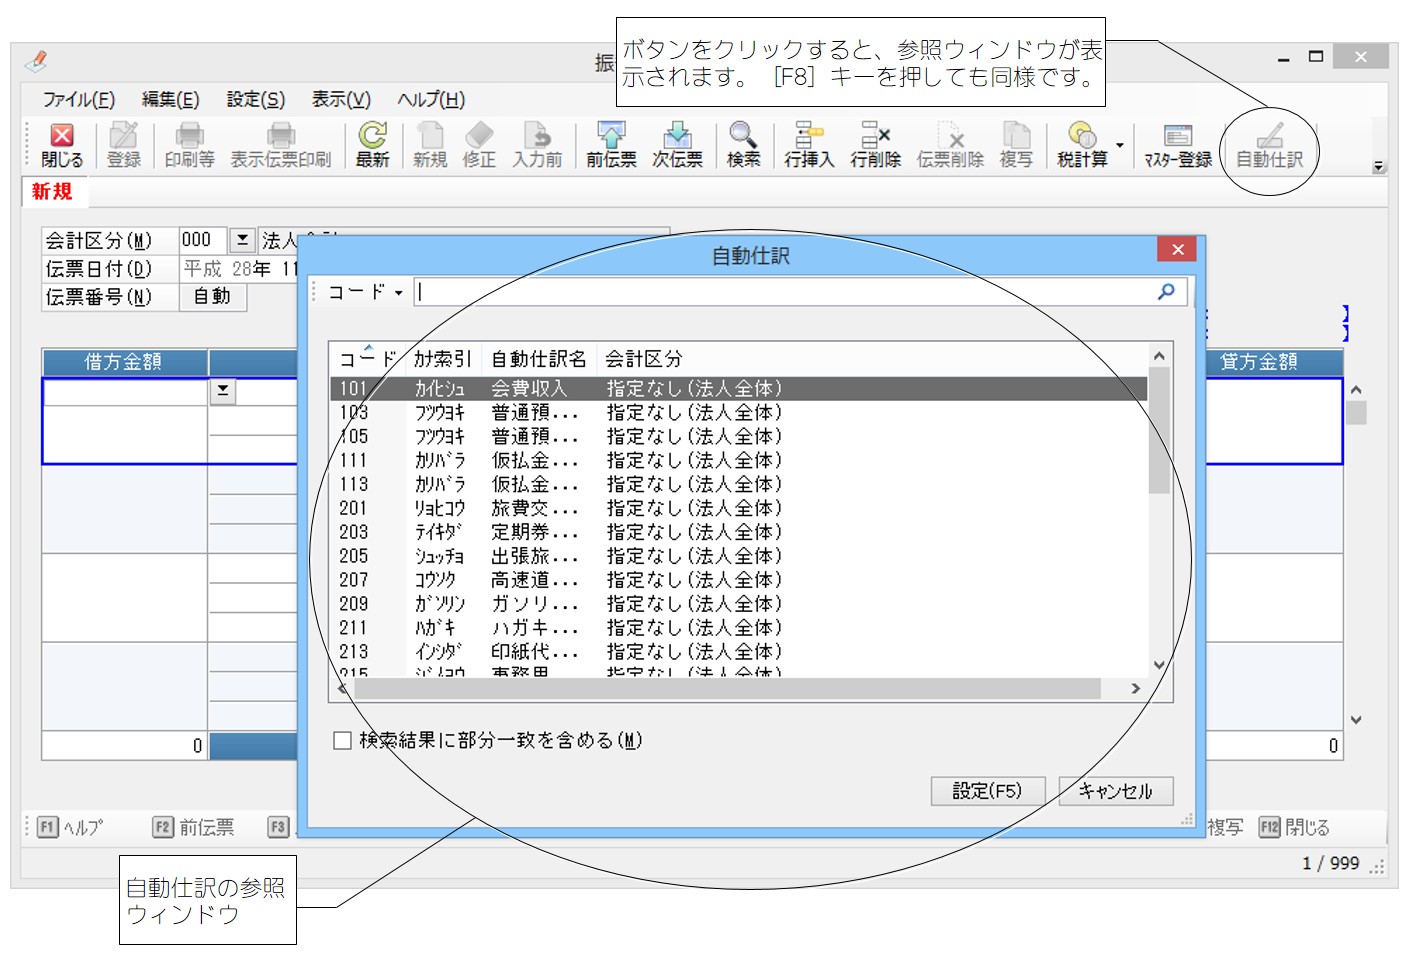Click the search text field in 自動仕訳 dialog

[x=780, y=292]
